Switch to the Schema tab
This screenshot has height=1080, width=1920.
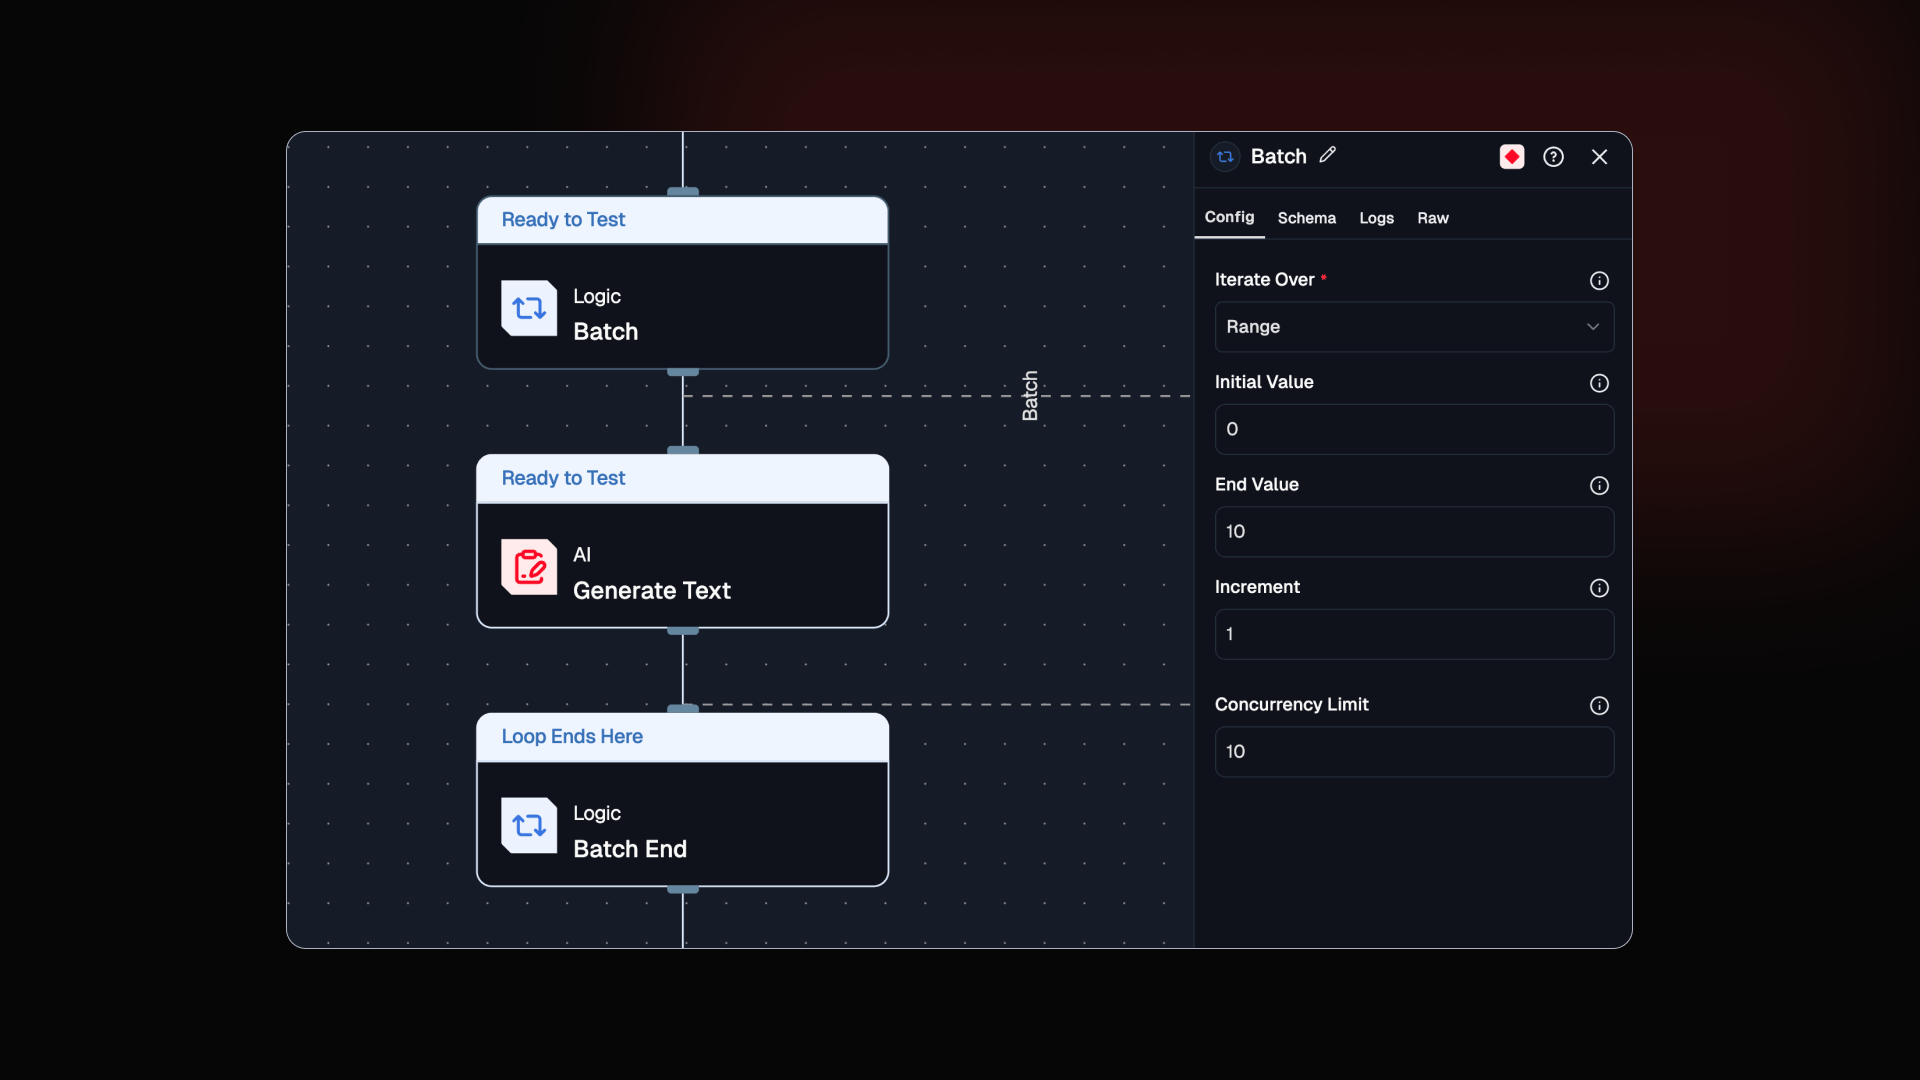tap(1306, 218)
